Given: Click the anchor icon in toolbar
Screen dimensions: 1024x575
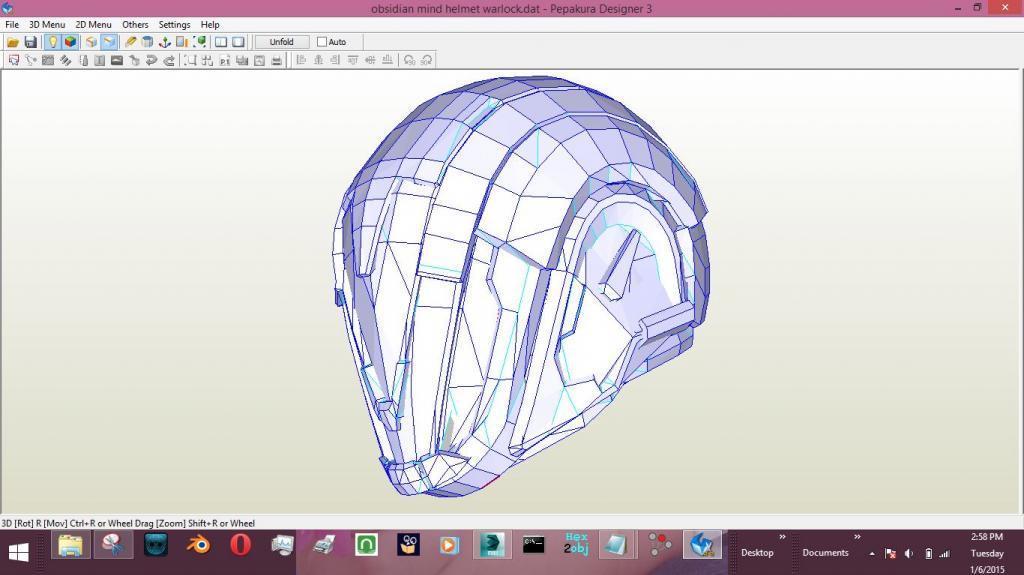Looking at the screenshot, I should click(x=165, y=42).
